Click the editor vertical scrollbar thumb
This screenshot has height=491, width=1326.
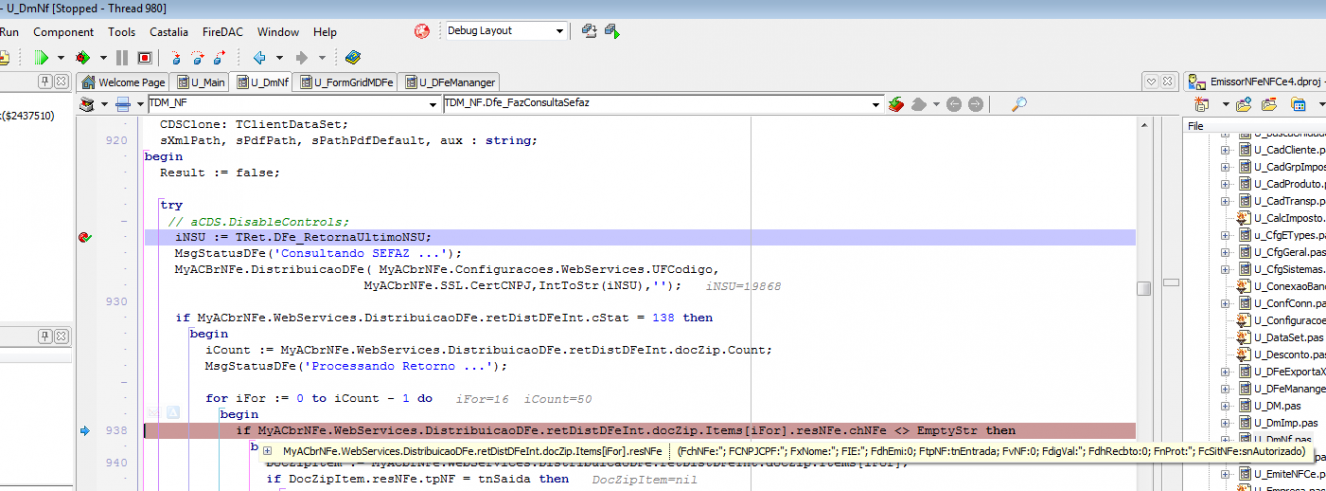[1143, 288]
